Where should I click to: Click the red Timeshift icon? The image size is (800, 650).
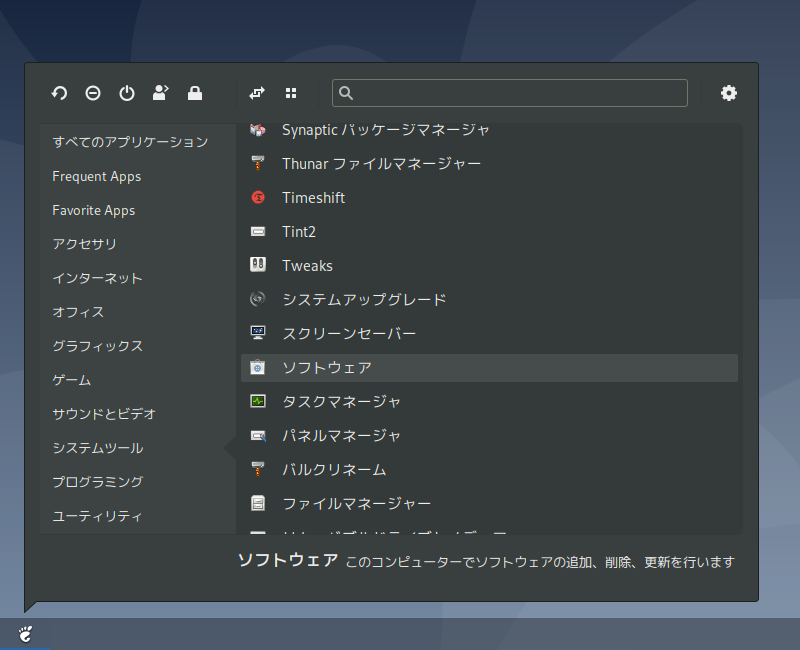click(x=258, y=197)
